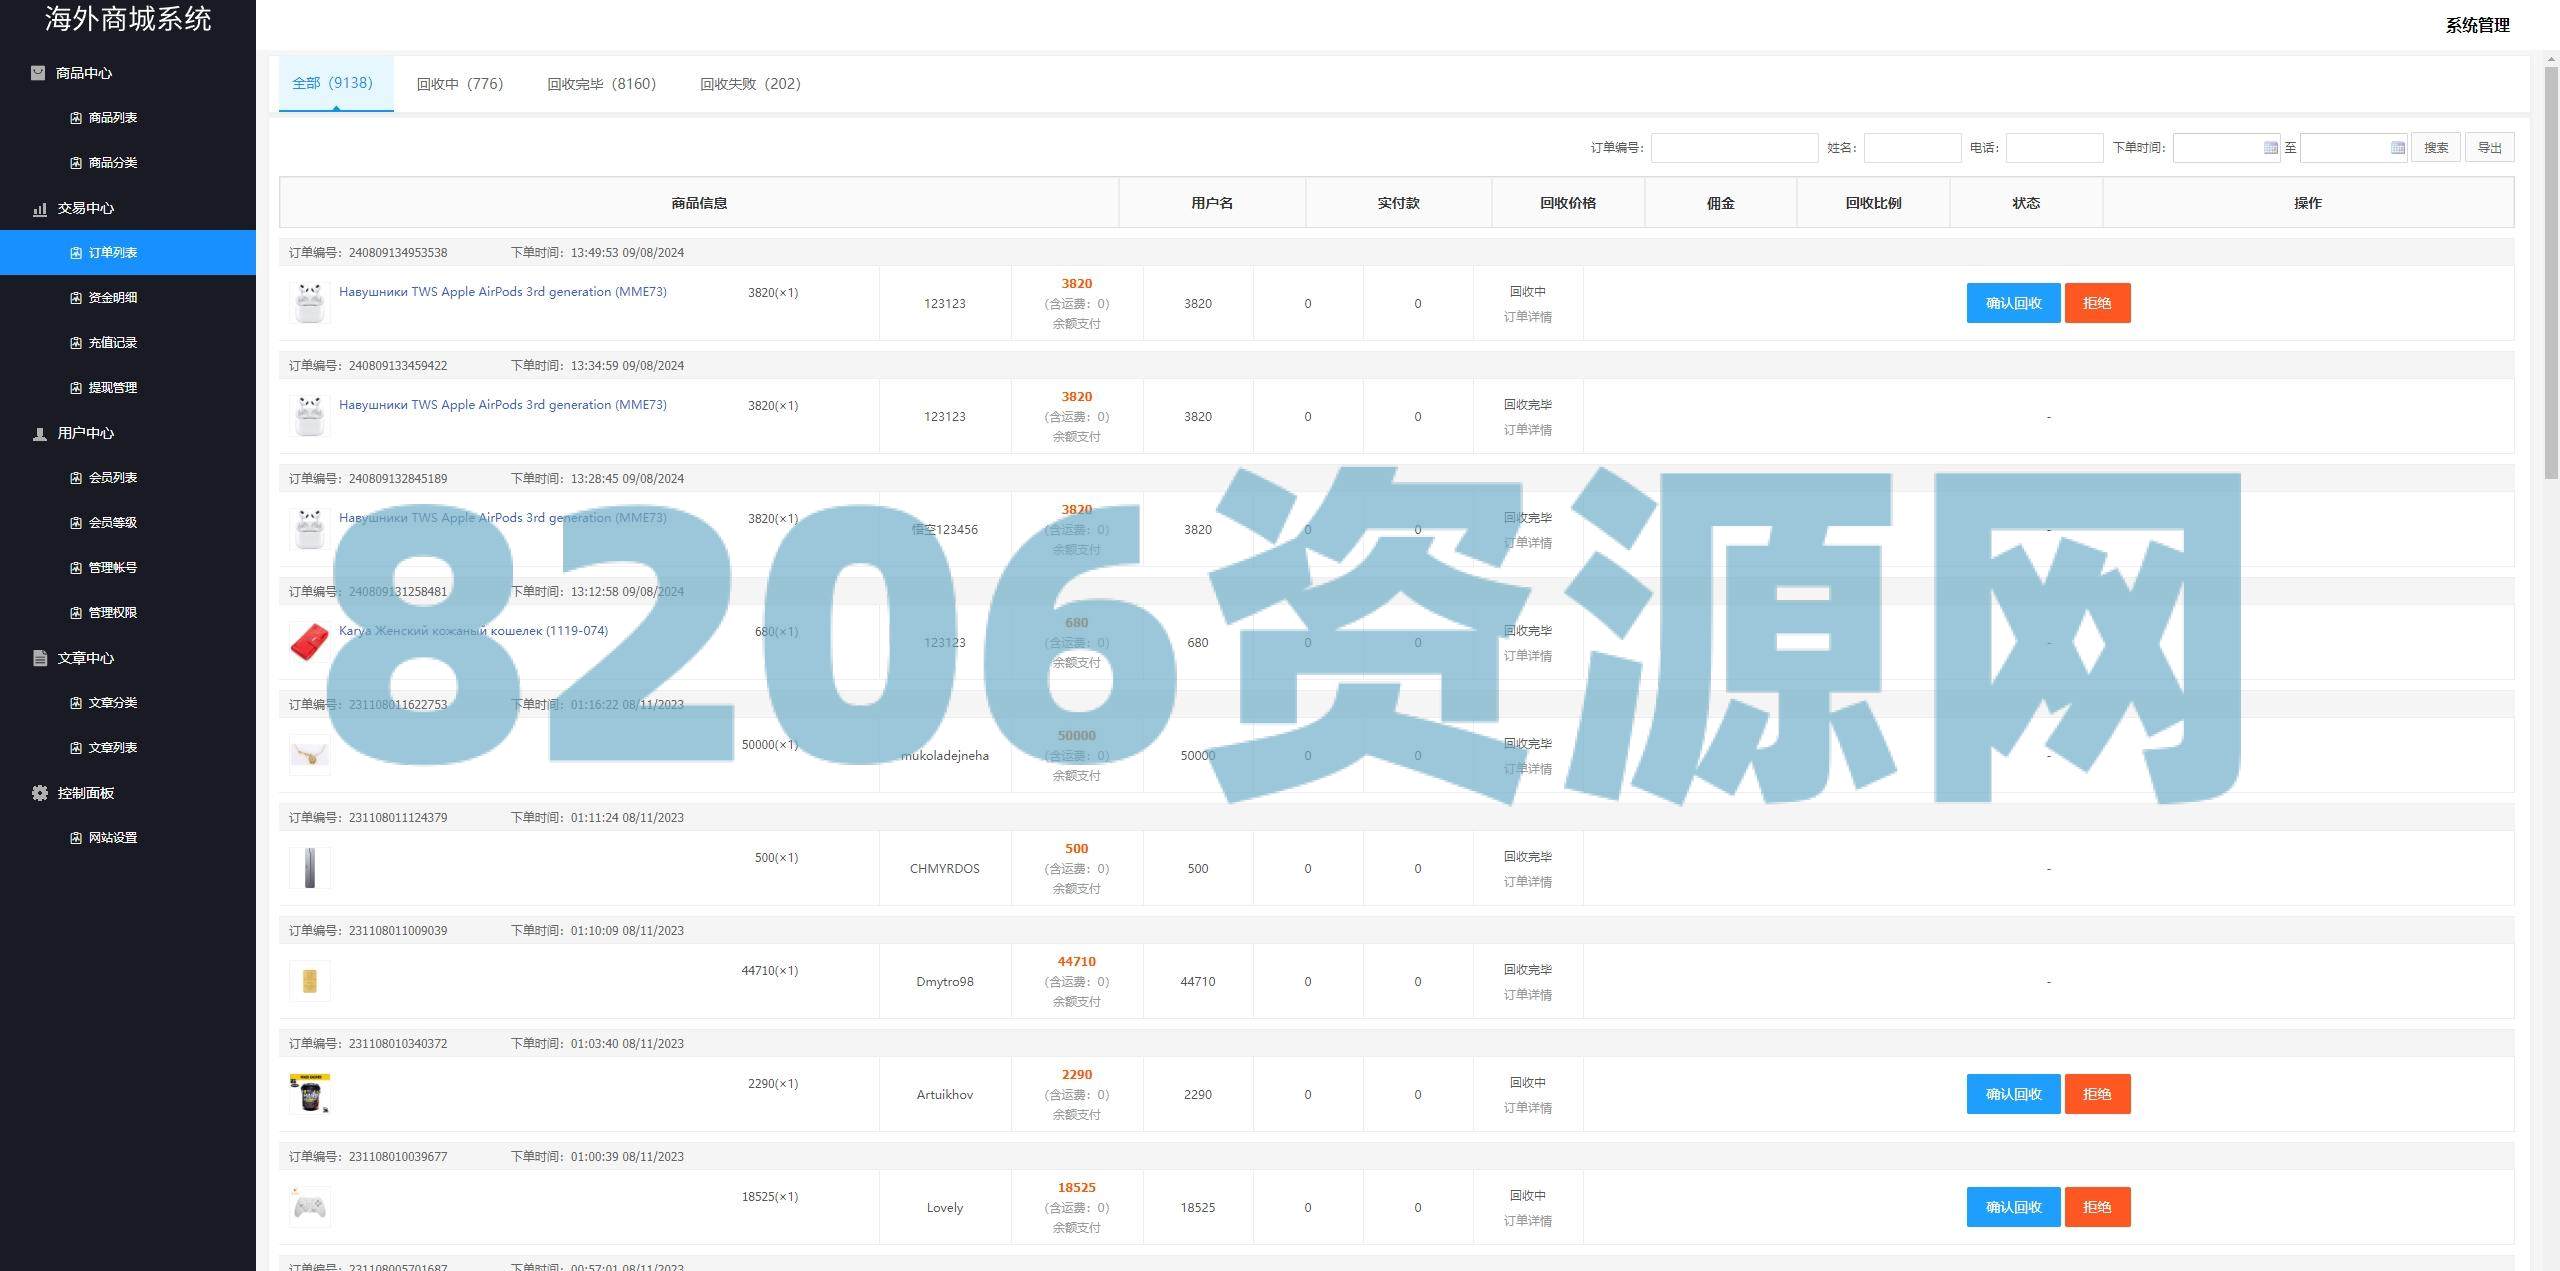
Task: Open 订单详情 link for user Lovely's order
Action: pos(1527,1221)
